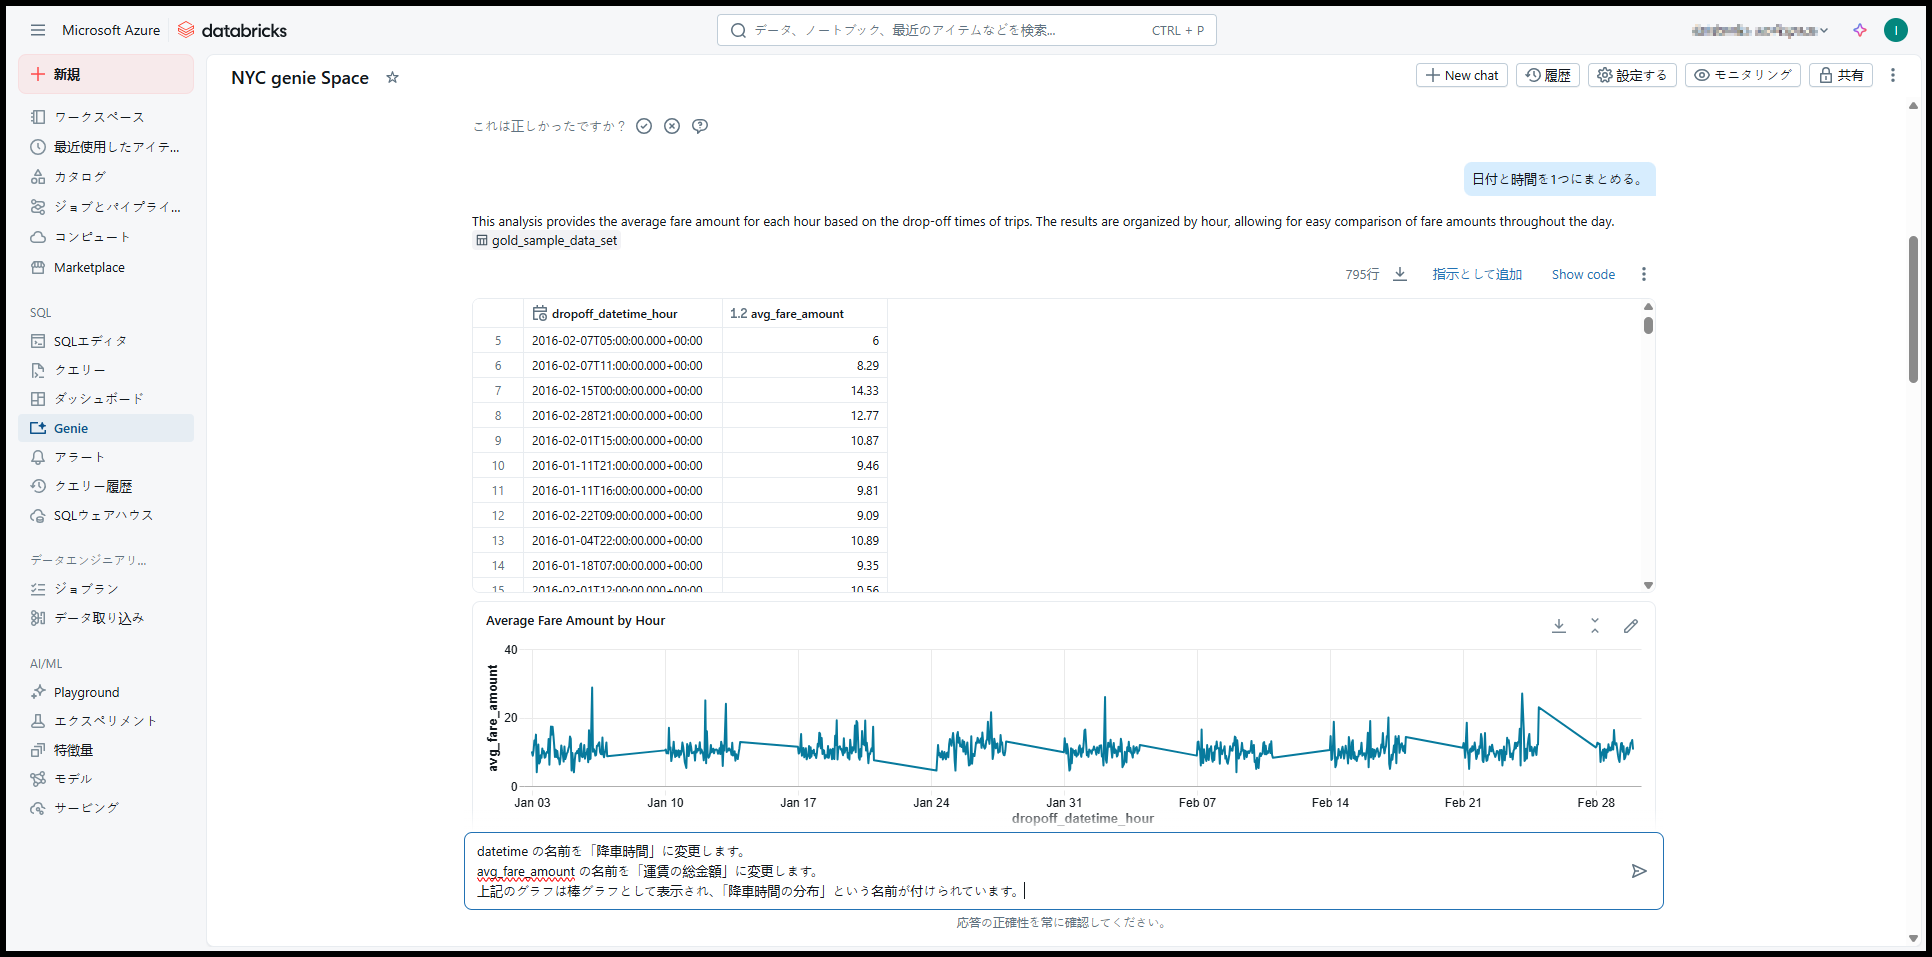Viewport: 1932px width, 957px height.
Task: Open the workspace account dropdown
Action: click(1760, 30)
